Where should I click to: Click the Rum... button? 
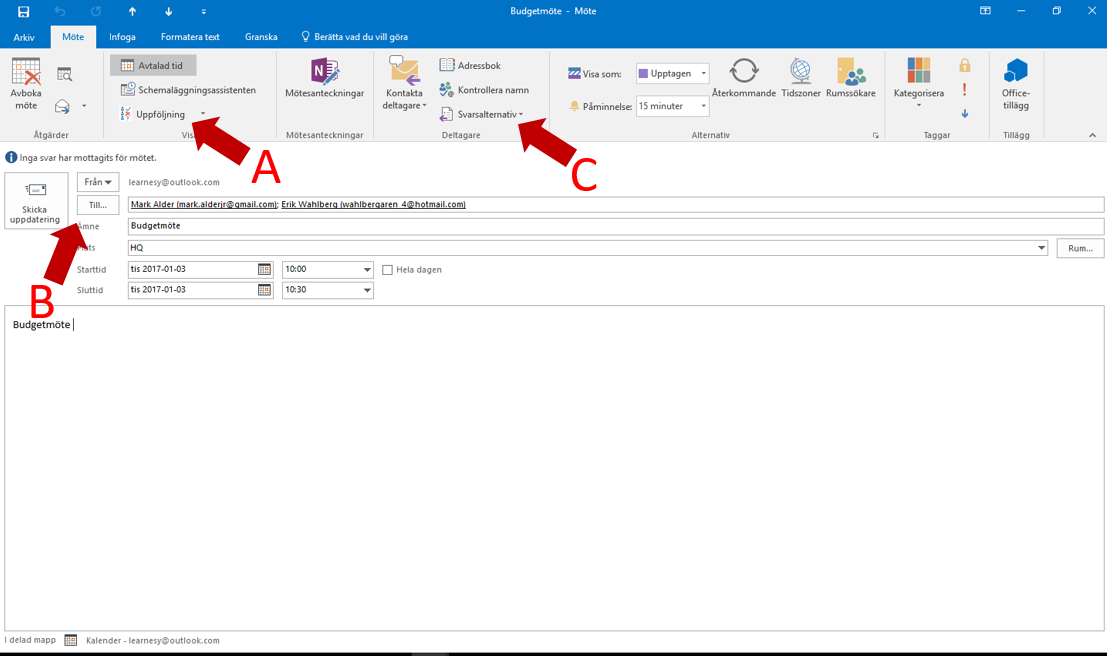(1080, 248)
